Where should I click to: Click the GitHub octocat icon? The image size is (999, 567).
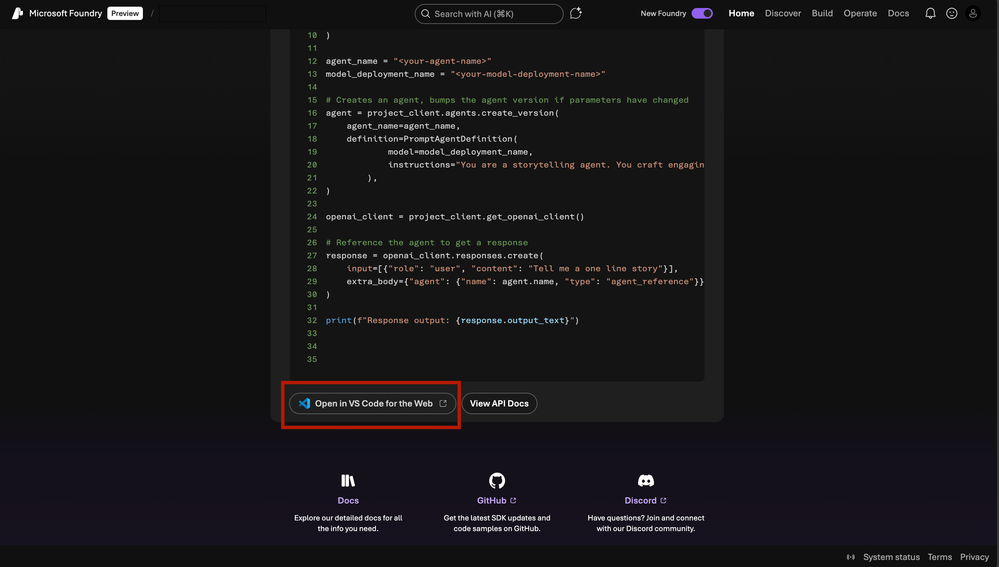point(497,480)
